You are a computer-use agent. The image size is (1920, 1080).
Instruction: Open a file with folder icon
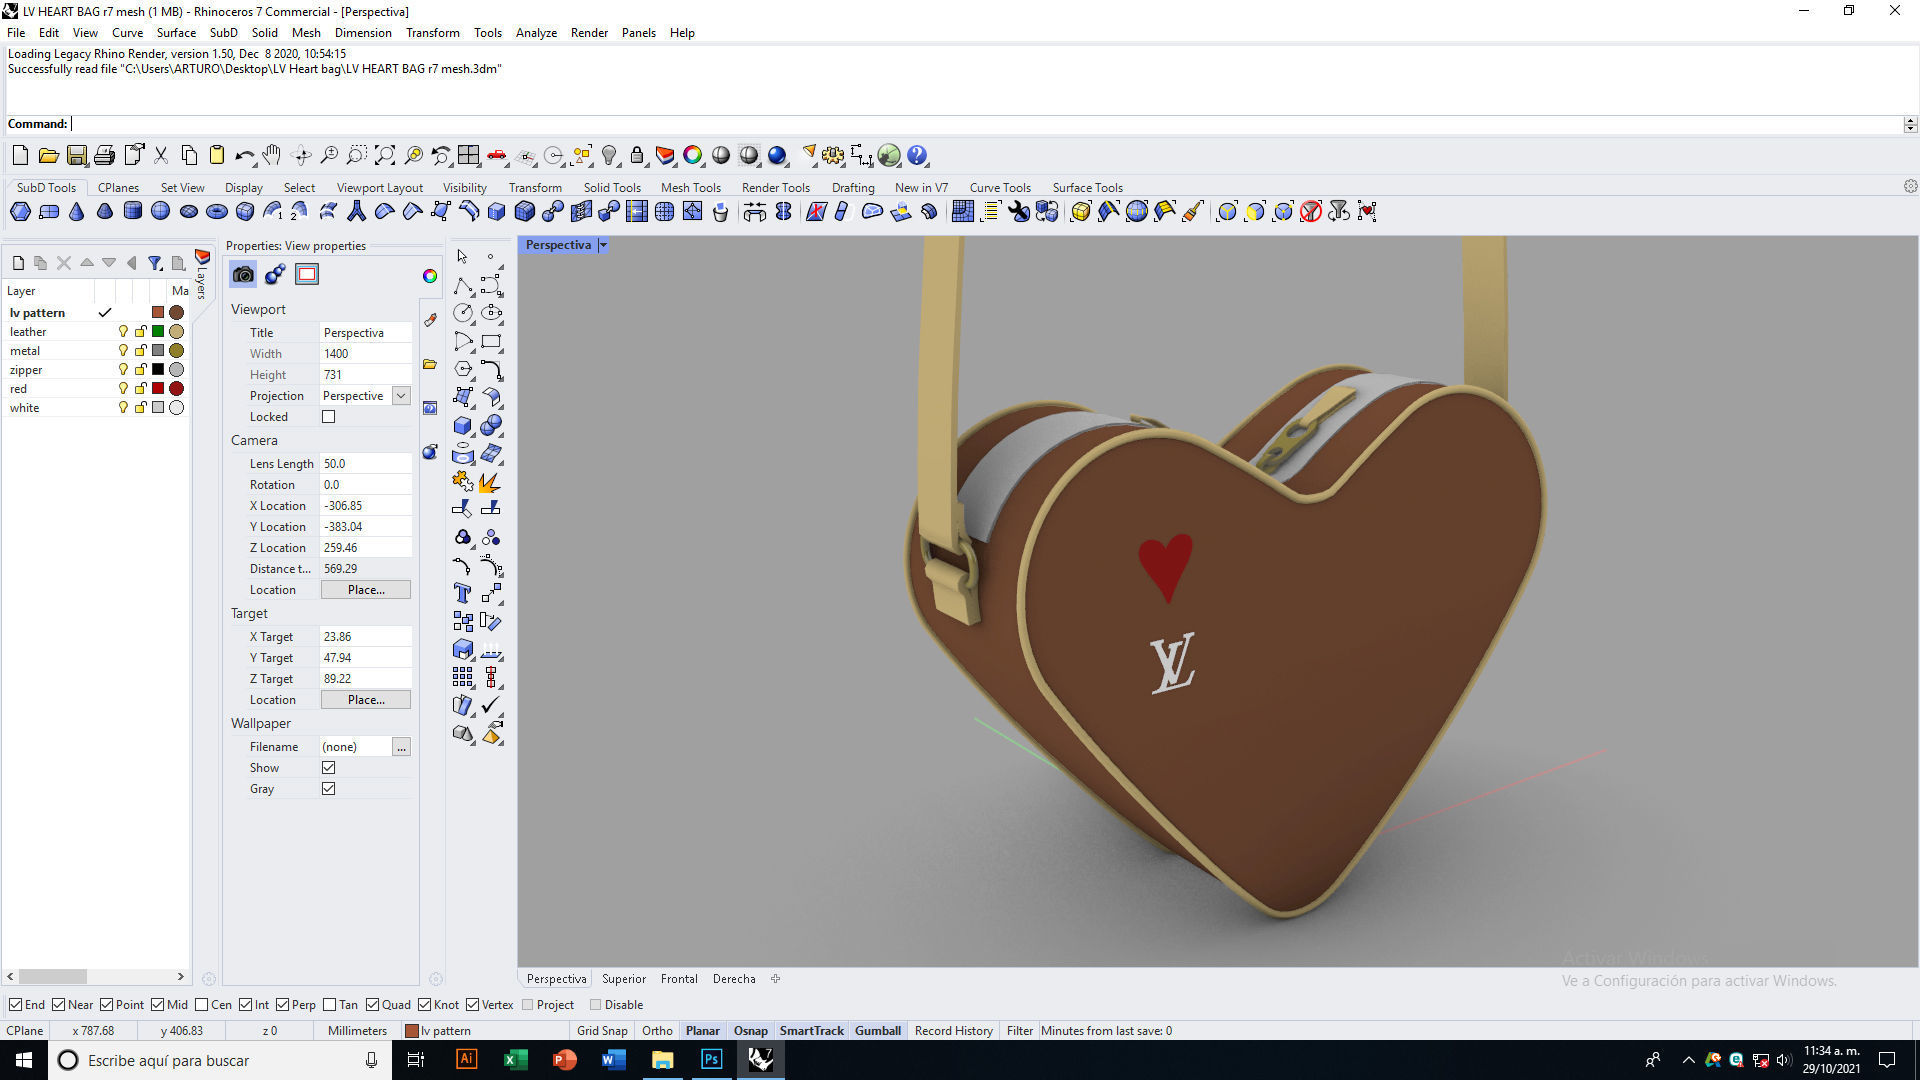coord(48,155)
